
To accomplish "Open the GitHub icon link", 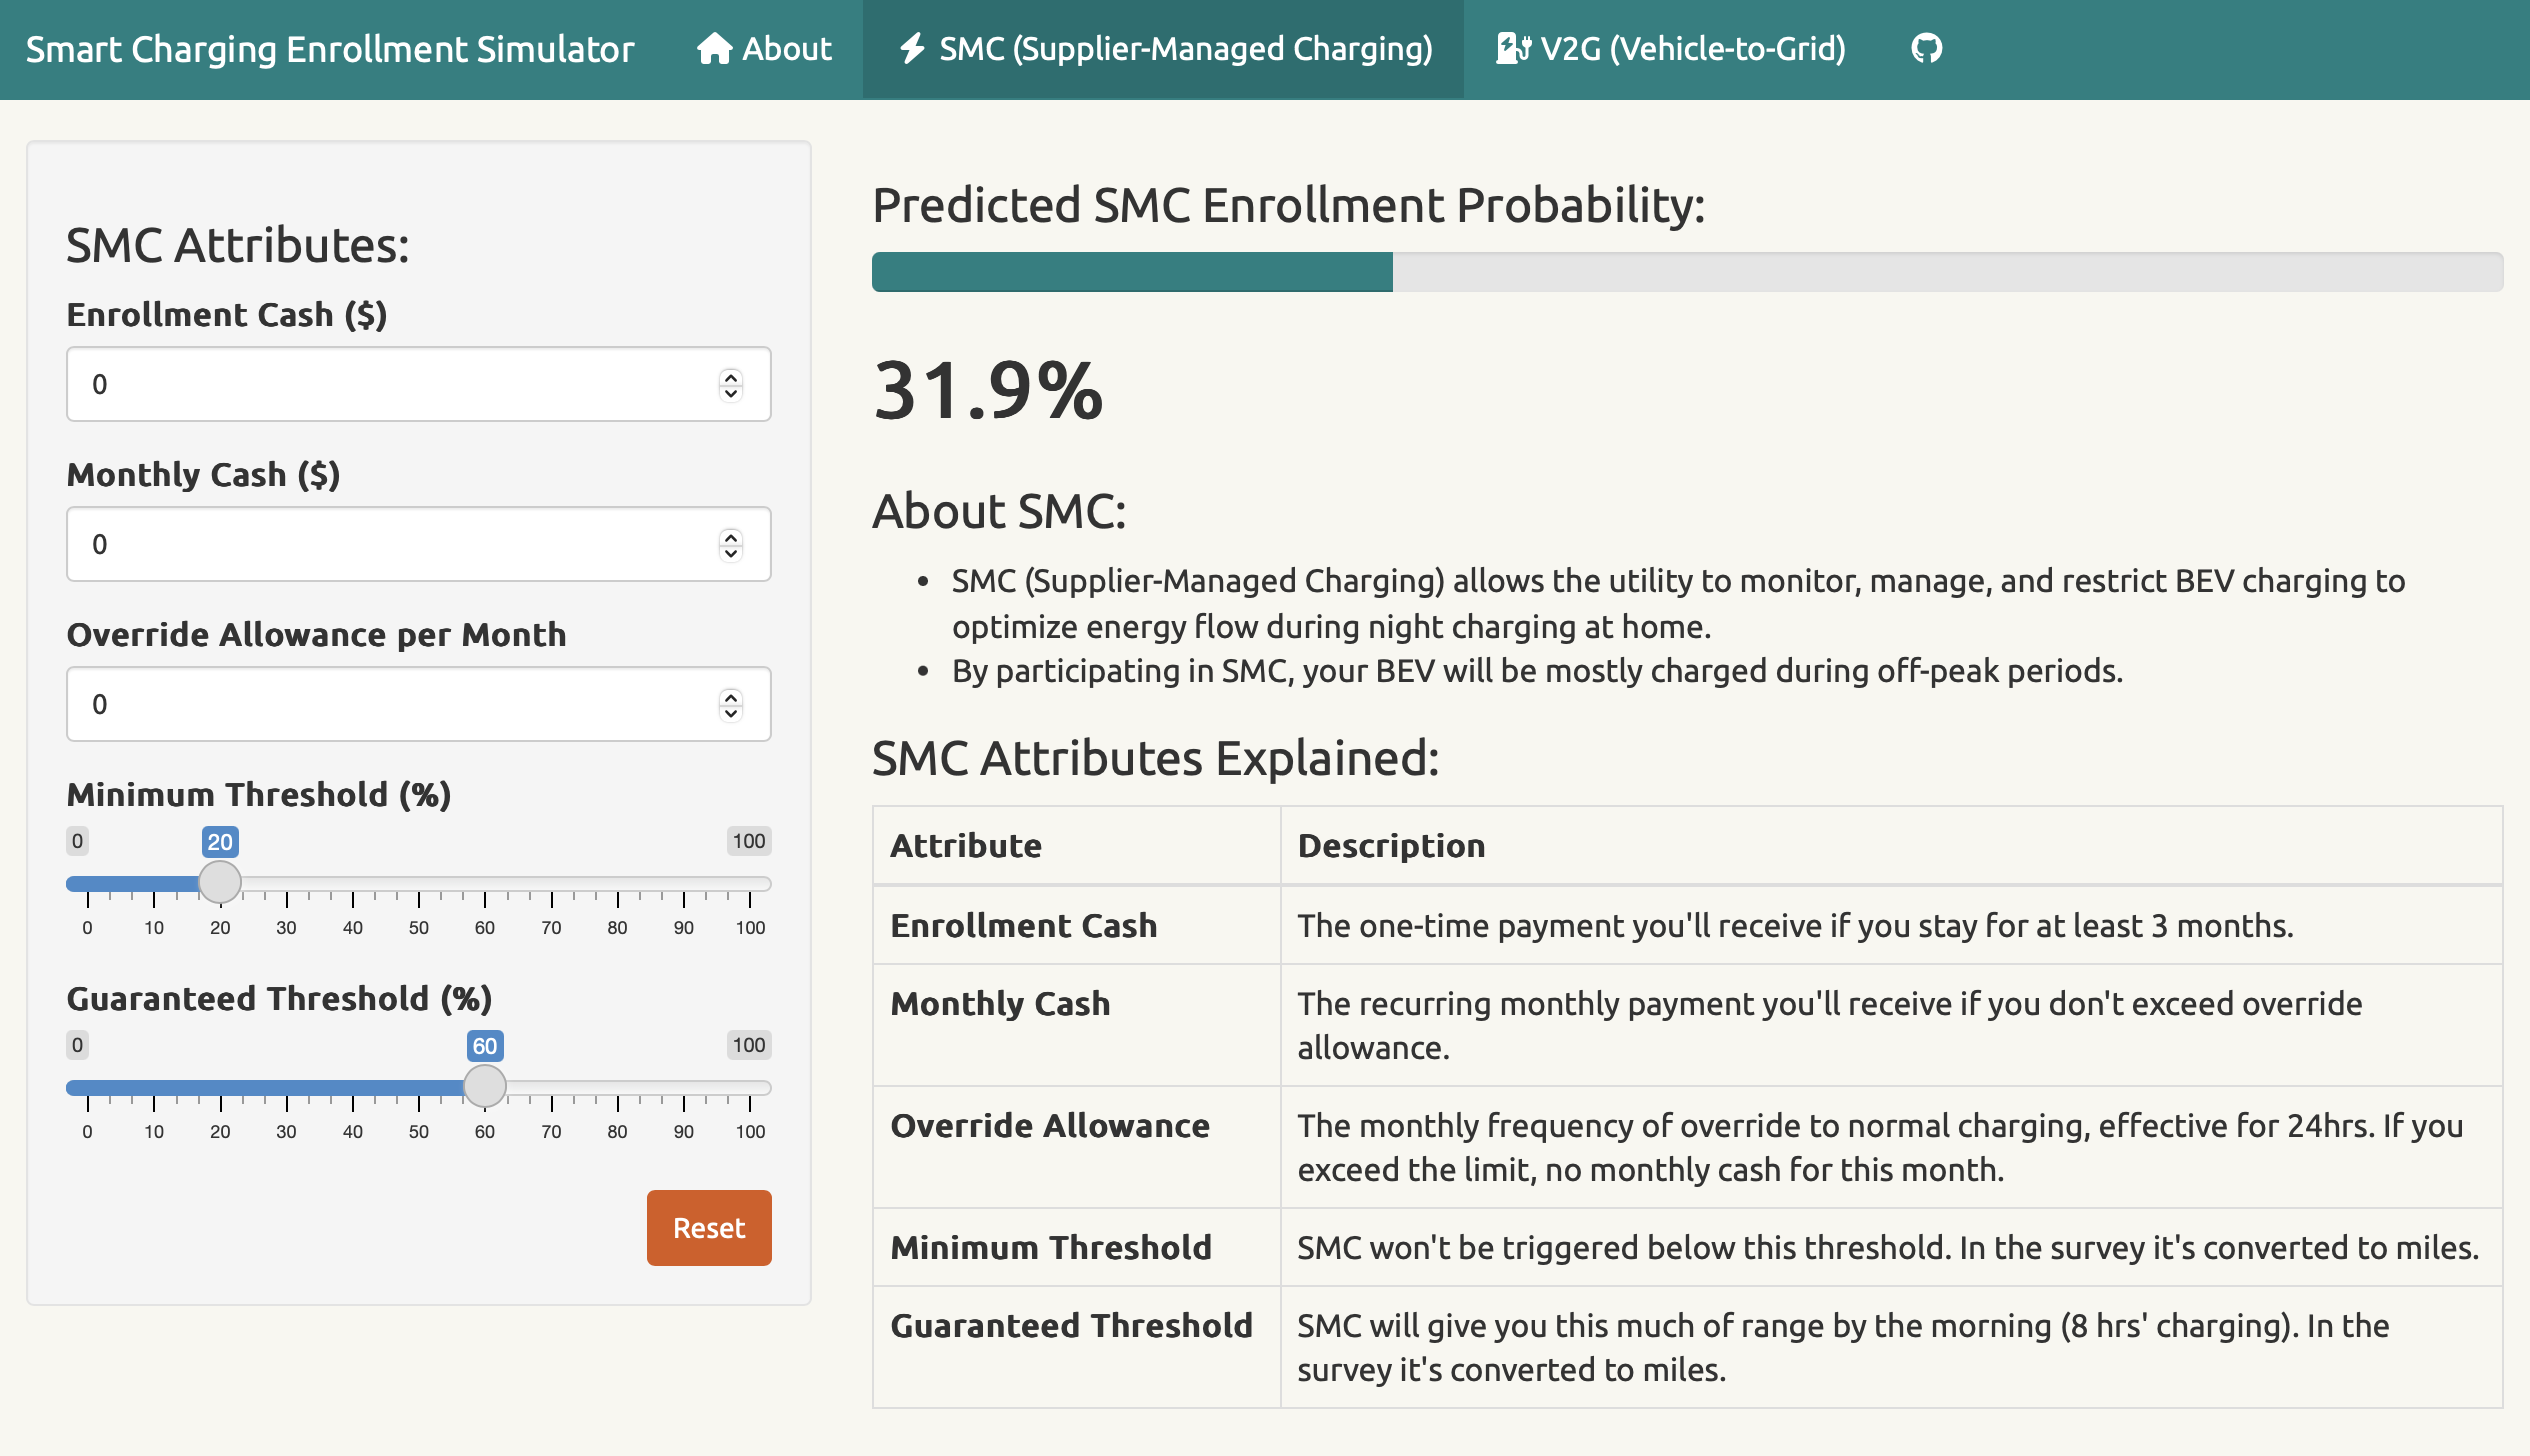I will (x=1926, y=48).
